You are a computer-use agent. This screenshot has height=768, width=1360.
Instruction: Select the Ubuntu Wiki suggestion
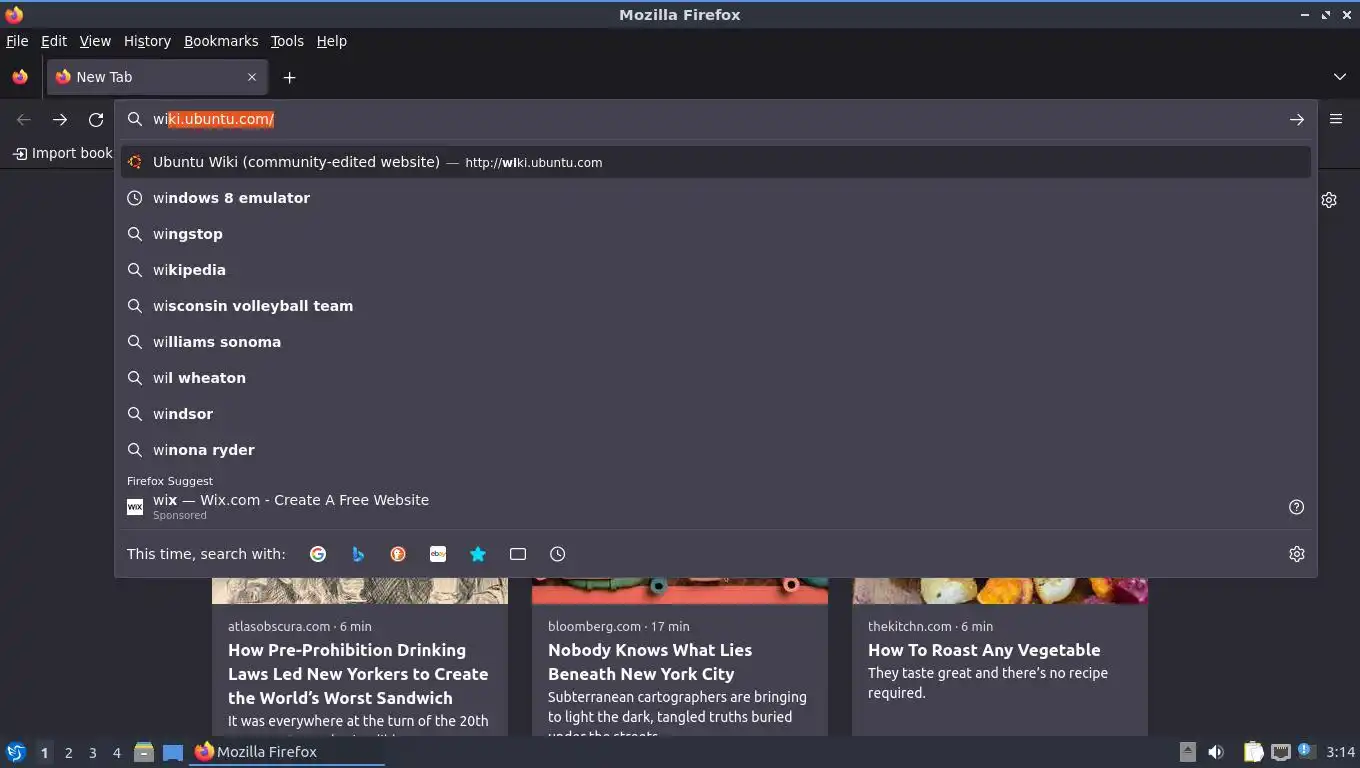[x=716, y=162]
